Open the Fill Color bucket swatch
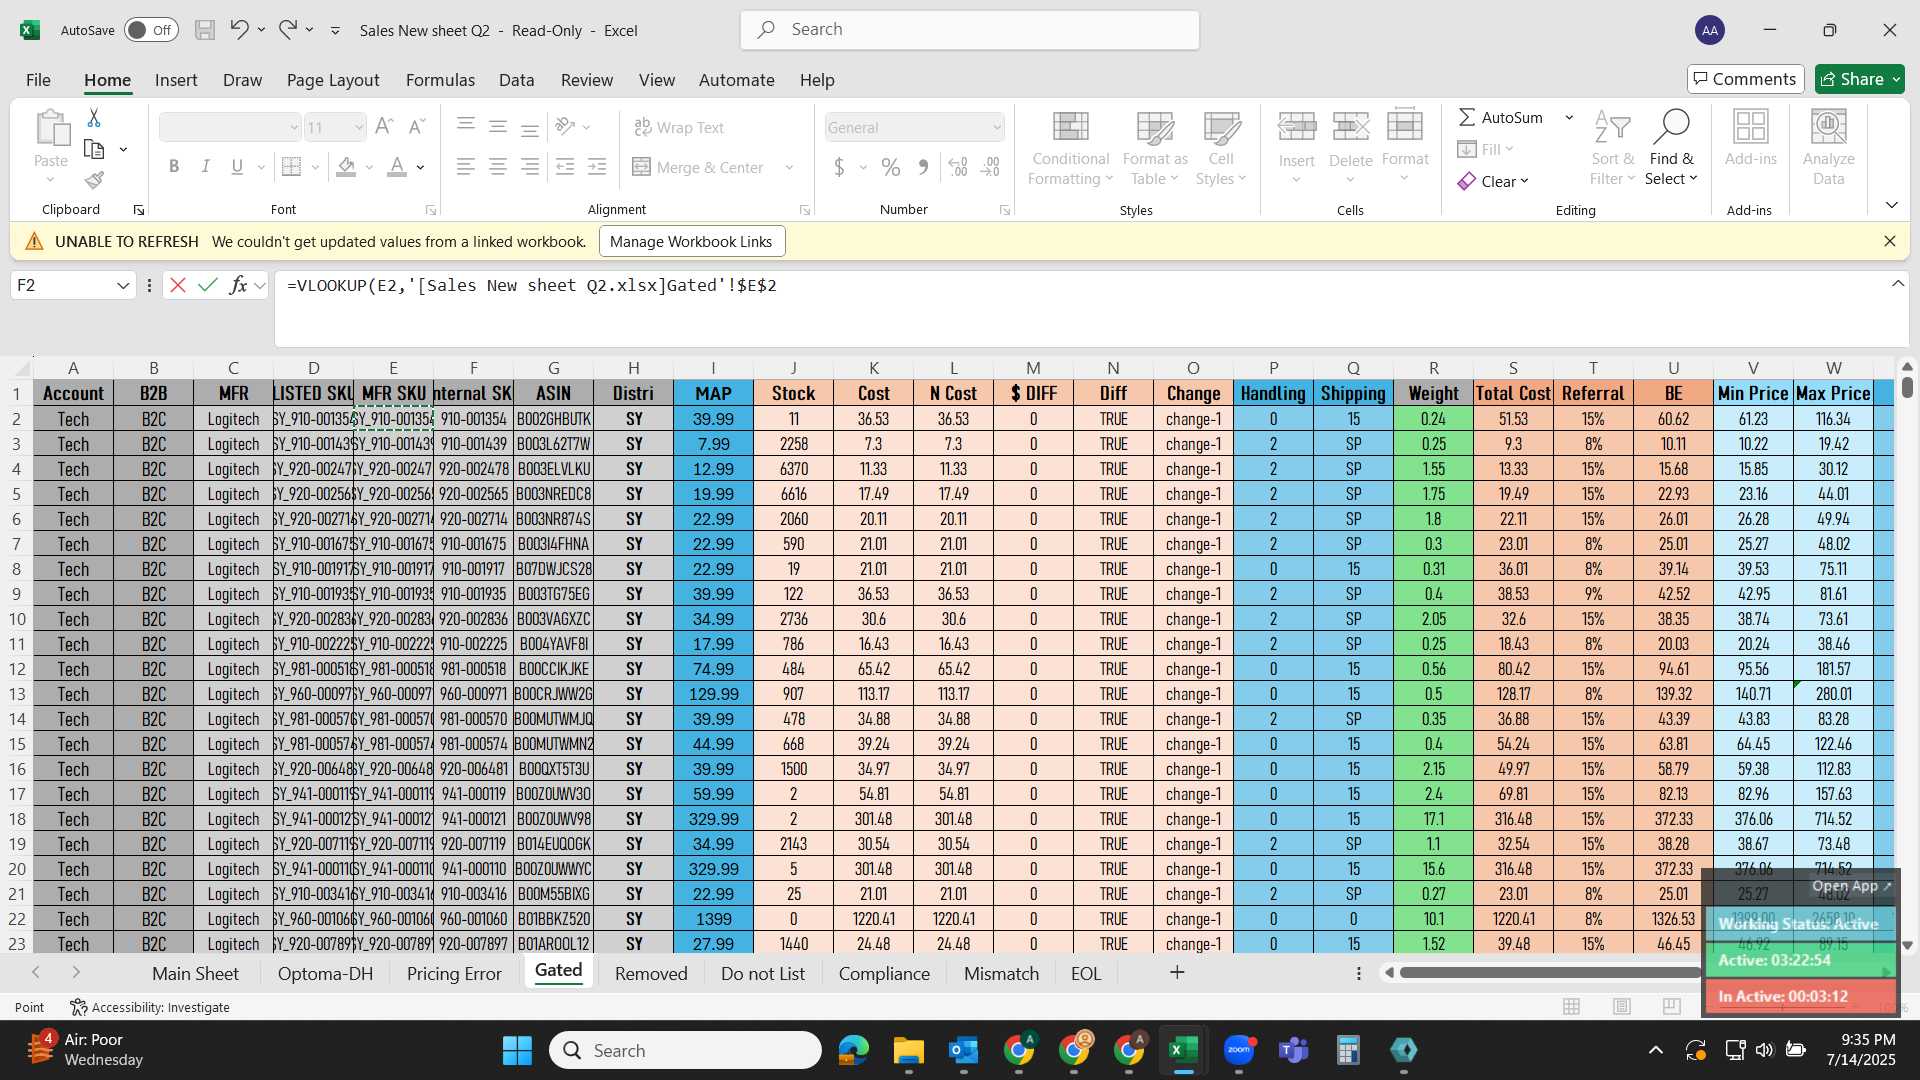Image resolution: width=1920 pixels, height=1080 pixels. (x=346, y=167)
